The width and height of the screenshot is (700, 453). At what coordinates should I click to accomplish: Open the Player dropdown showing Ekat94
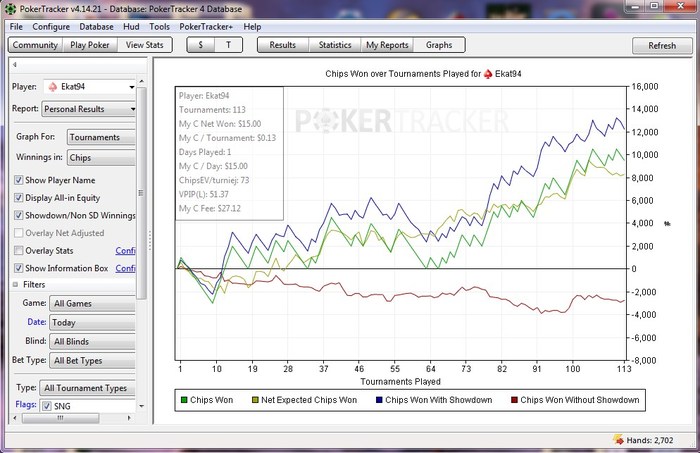89,87
